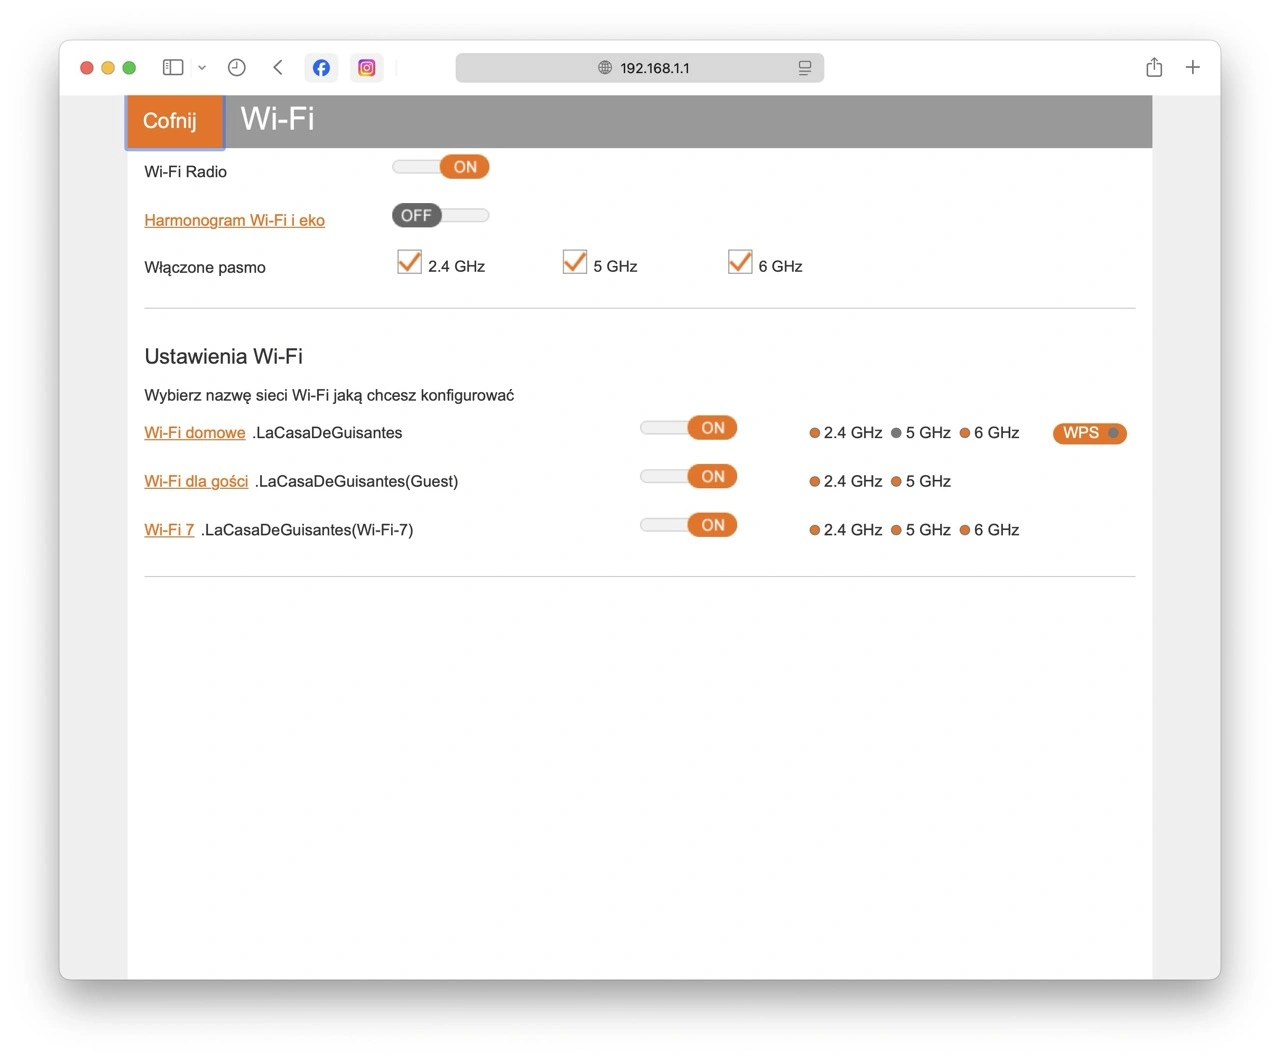This screenshot has height=1058, width=1280.
Task: Open the Harmonogram Wi-Fi i eko link
Action: click(234, 220)
